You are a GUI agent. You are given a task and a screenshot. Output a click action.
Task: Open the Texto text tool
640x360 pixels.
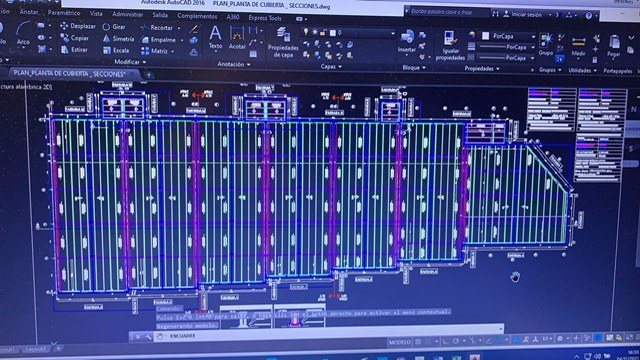pos(216,38)
